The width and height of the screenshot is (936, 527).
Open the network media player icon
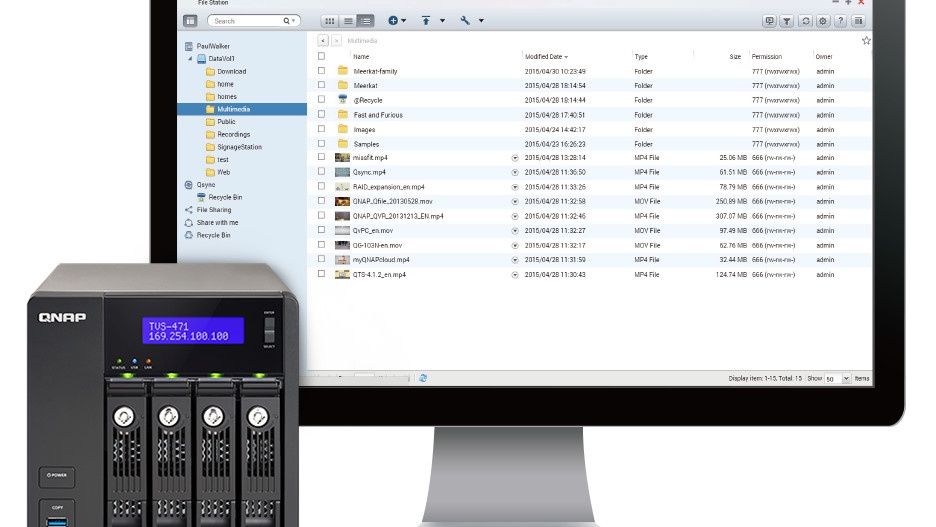[x=769, y=21]
